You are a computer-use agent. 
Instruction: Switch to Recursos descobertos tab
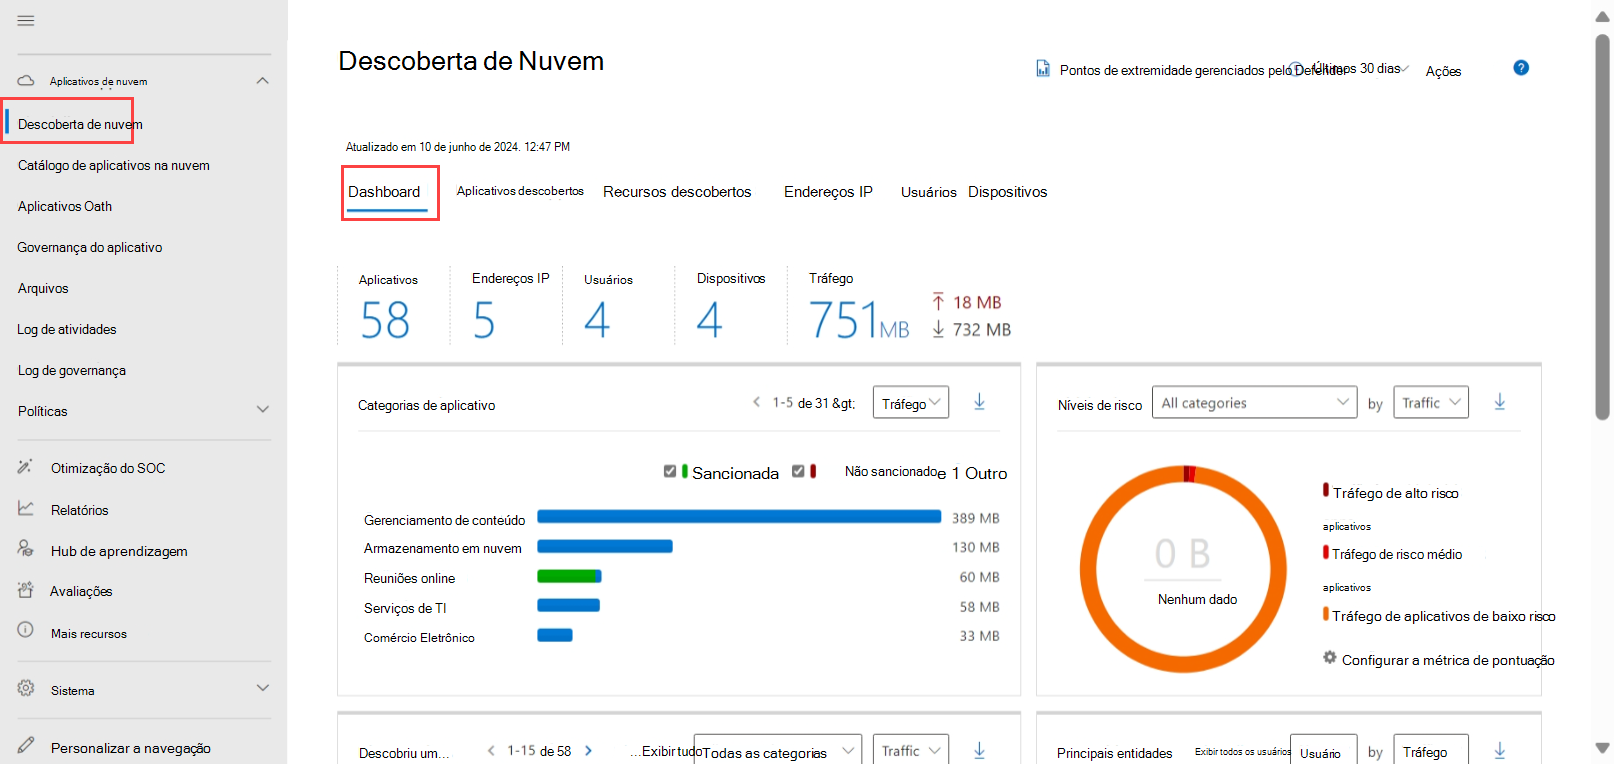[x=676, y=192]
